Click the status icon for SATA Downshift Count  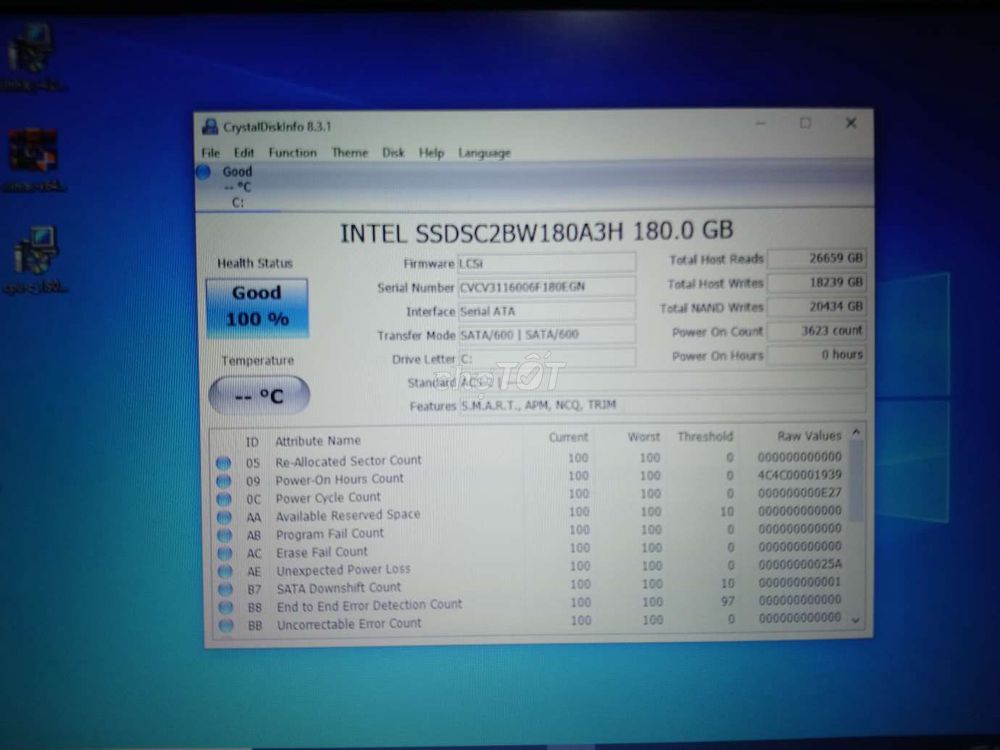click(225, 589)
